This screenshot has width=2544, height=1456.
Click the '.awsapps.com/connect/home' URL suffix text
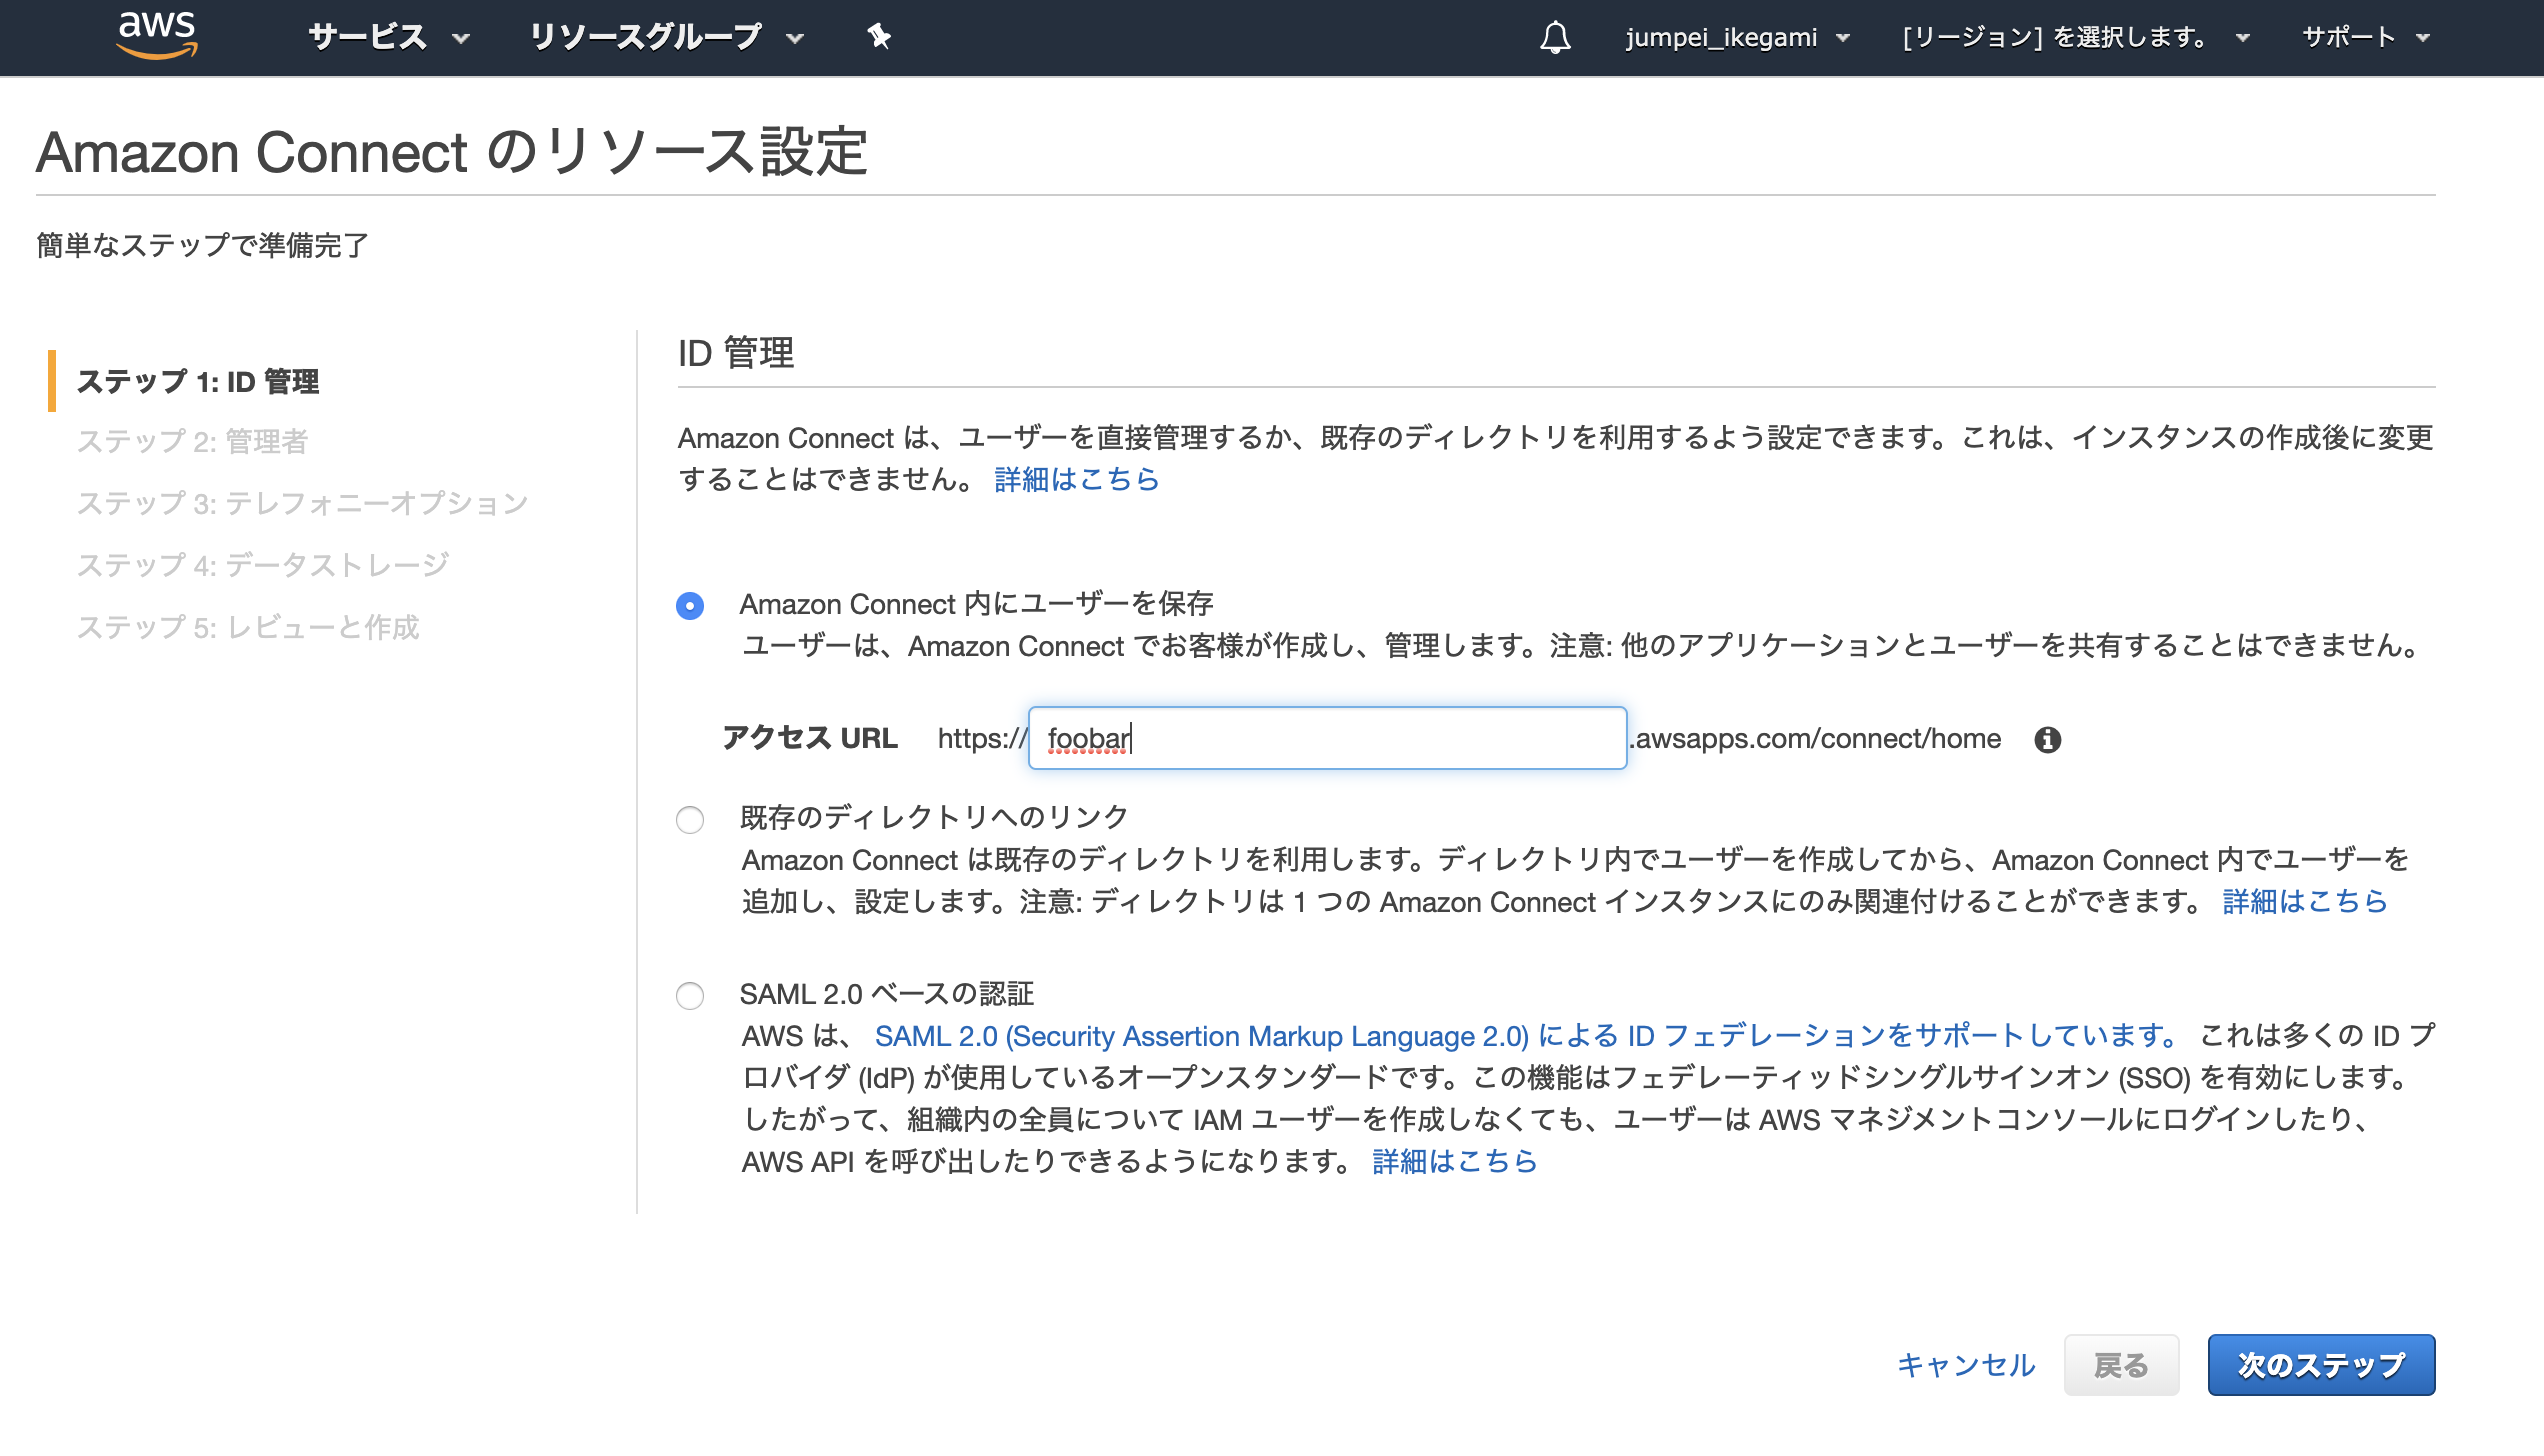1816,739
